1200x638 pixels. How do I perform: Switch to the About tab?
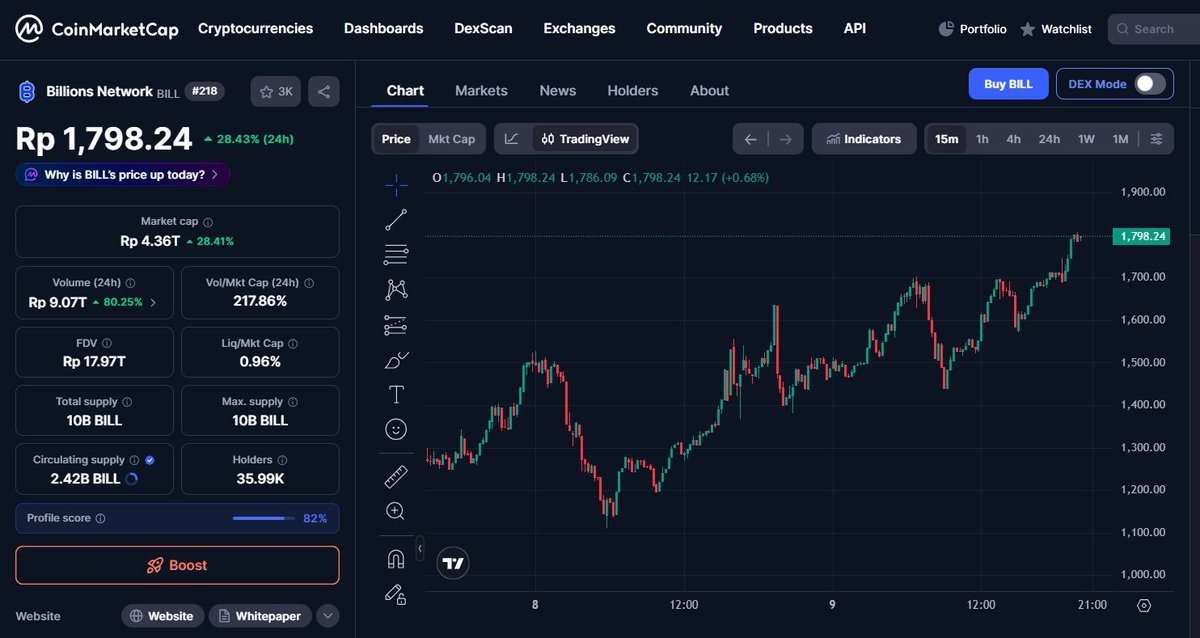point(709,90)
